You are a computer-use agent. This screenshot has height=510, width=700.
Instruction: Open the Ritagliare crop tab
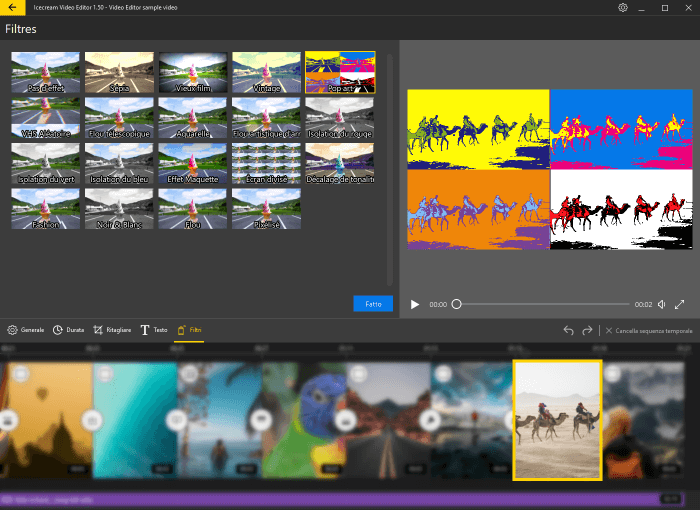tap(112, 330)
